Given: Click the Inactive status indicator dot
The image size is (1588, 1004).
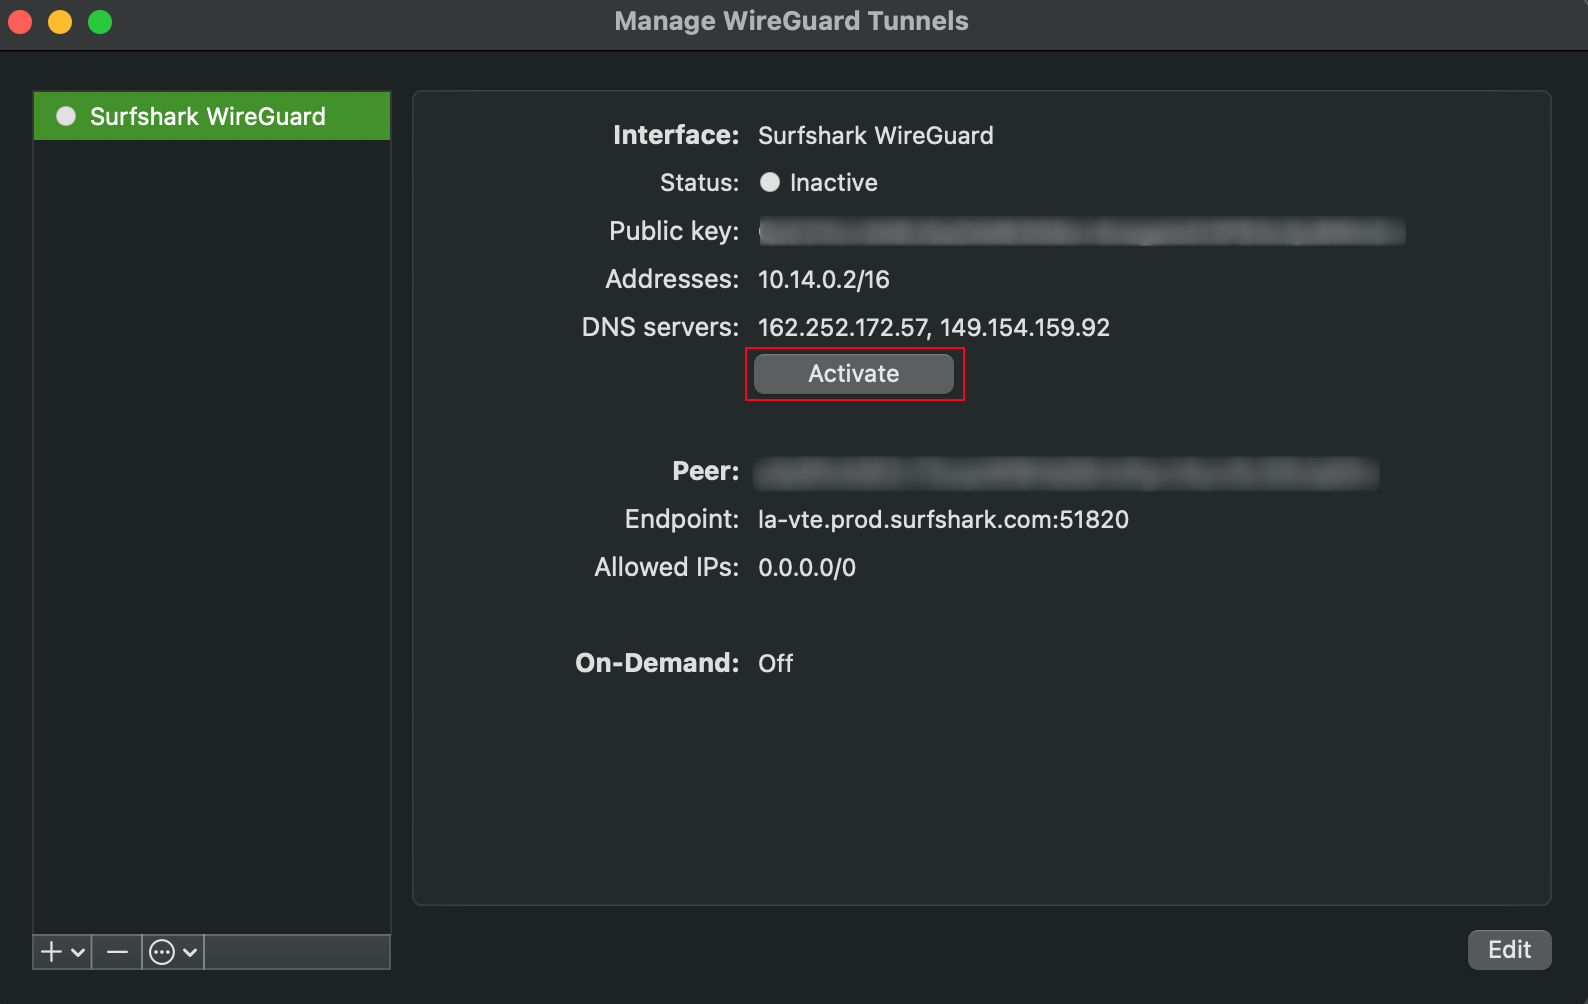Looking at the screenshot, I should click(x=770, y=182).
